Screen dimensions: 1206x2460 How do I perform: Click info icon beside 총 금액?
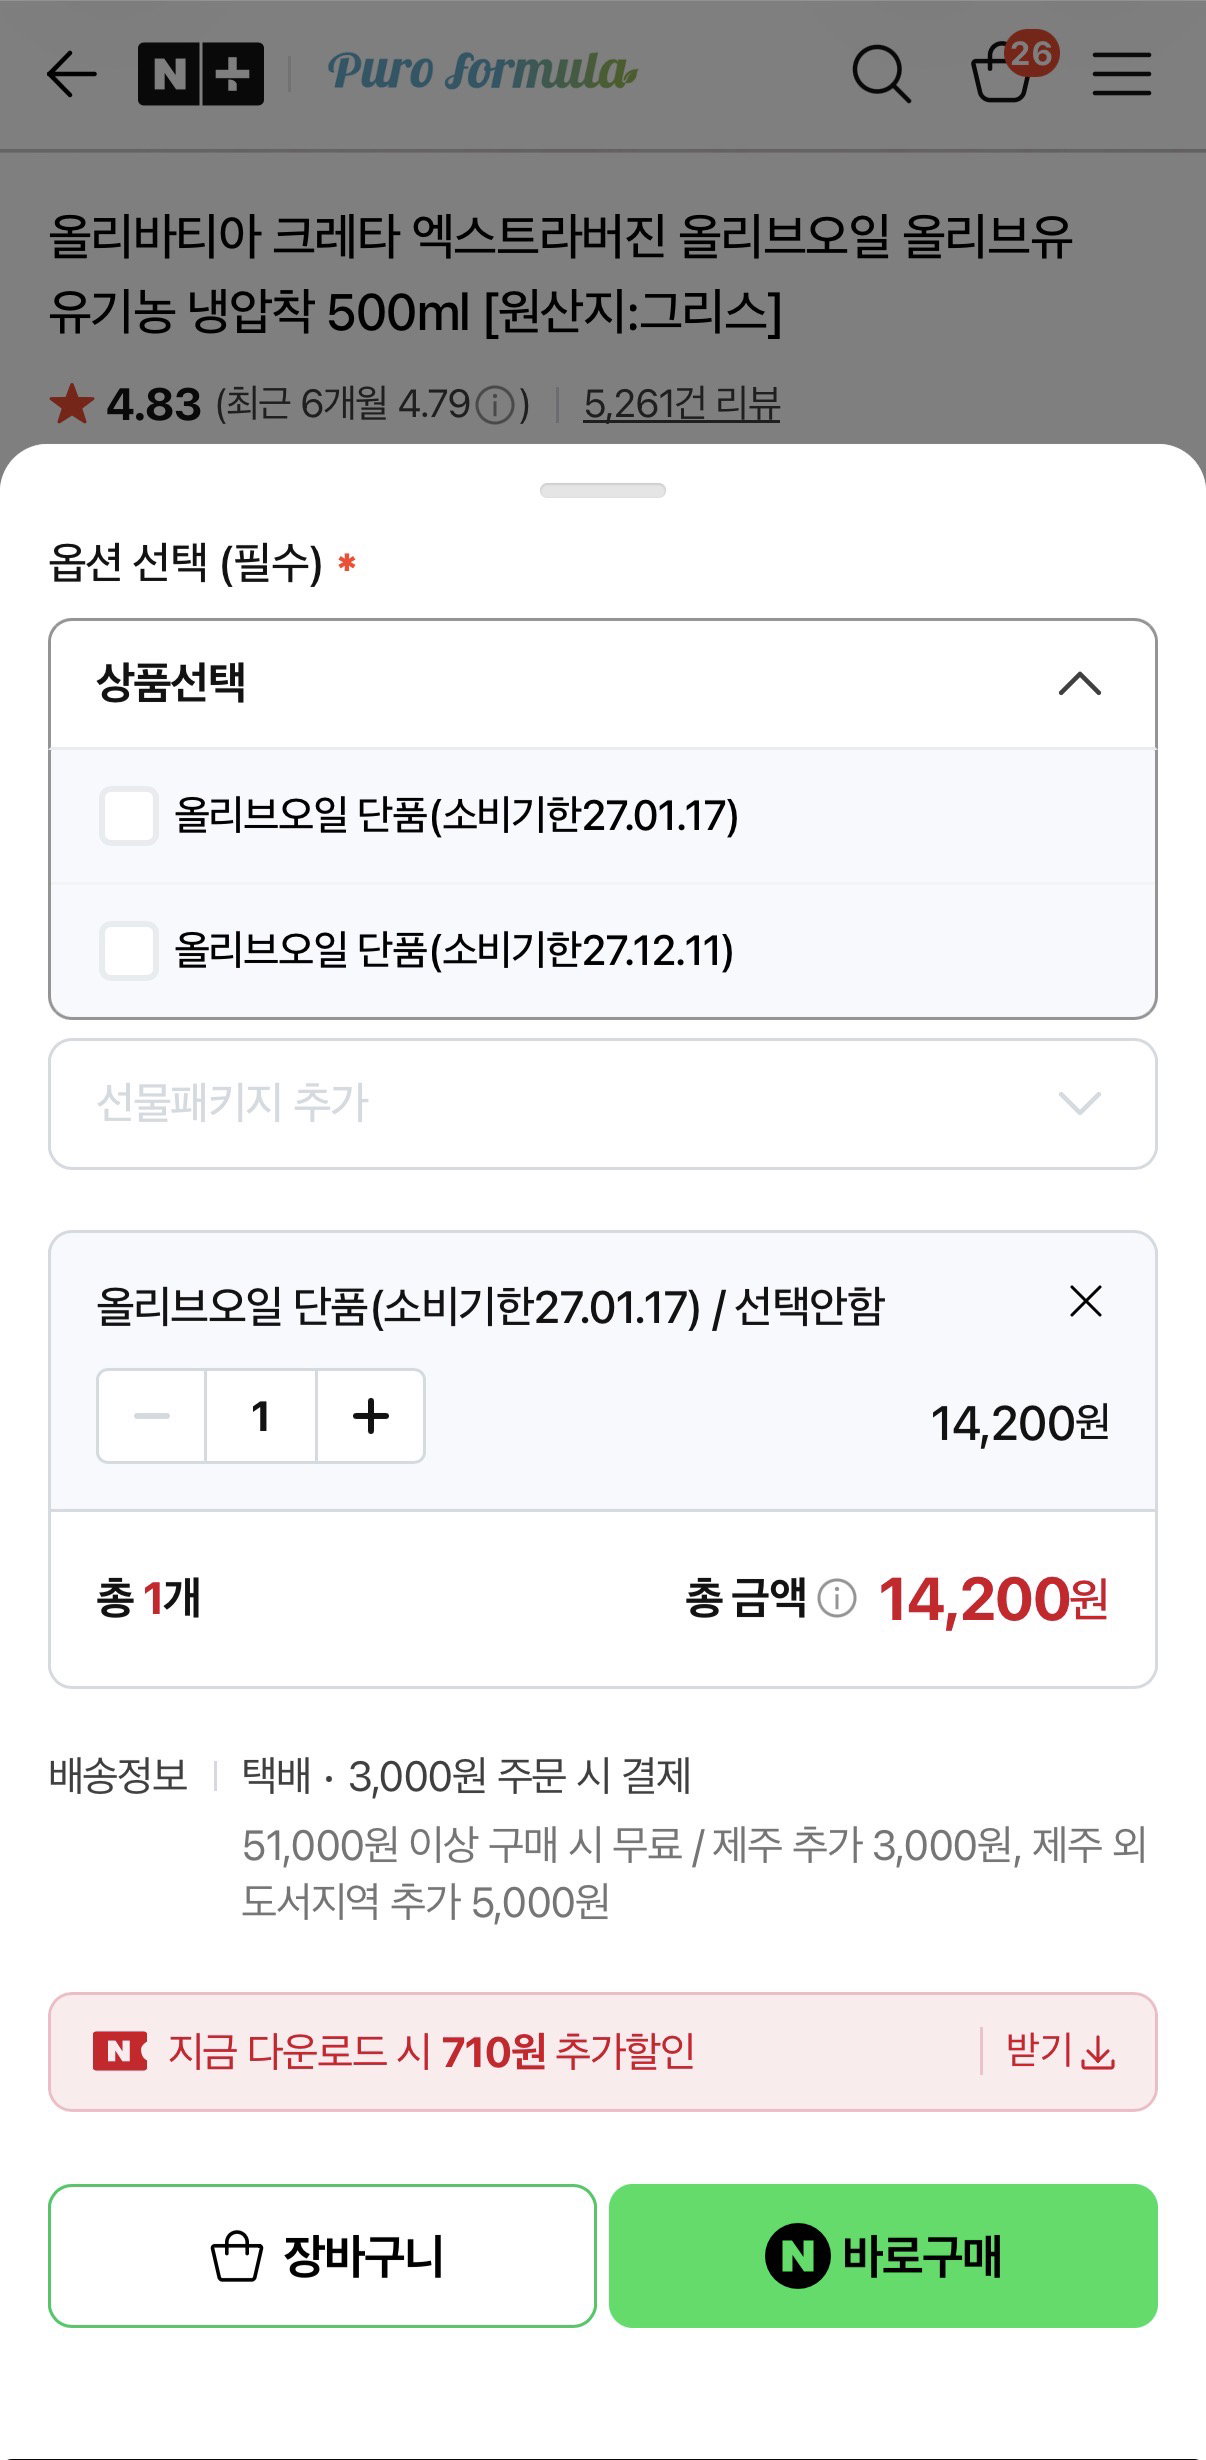837,1597
